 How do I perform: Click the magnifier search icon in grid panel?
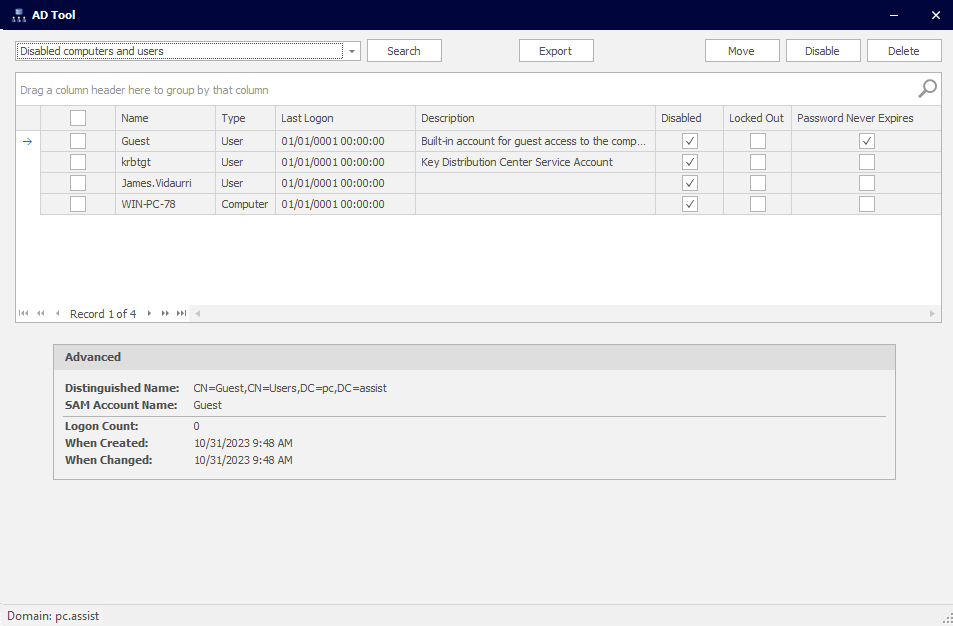pos(927,89)
